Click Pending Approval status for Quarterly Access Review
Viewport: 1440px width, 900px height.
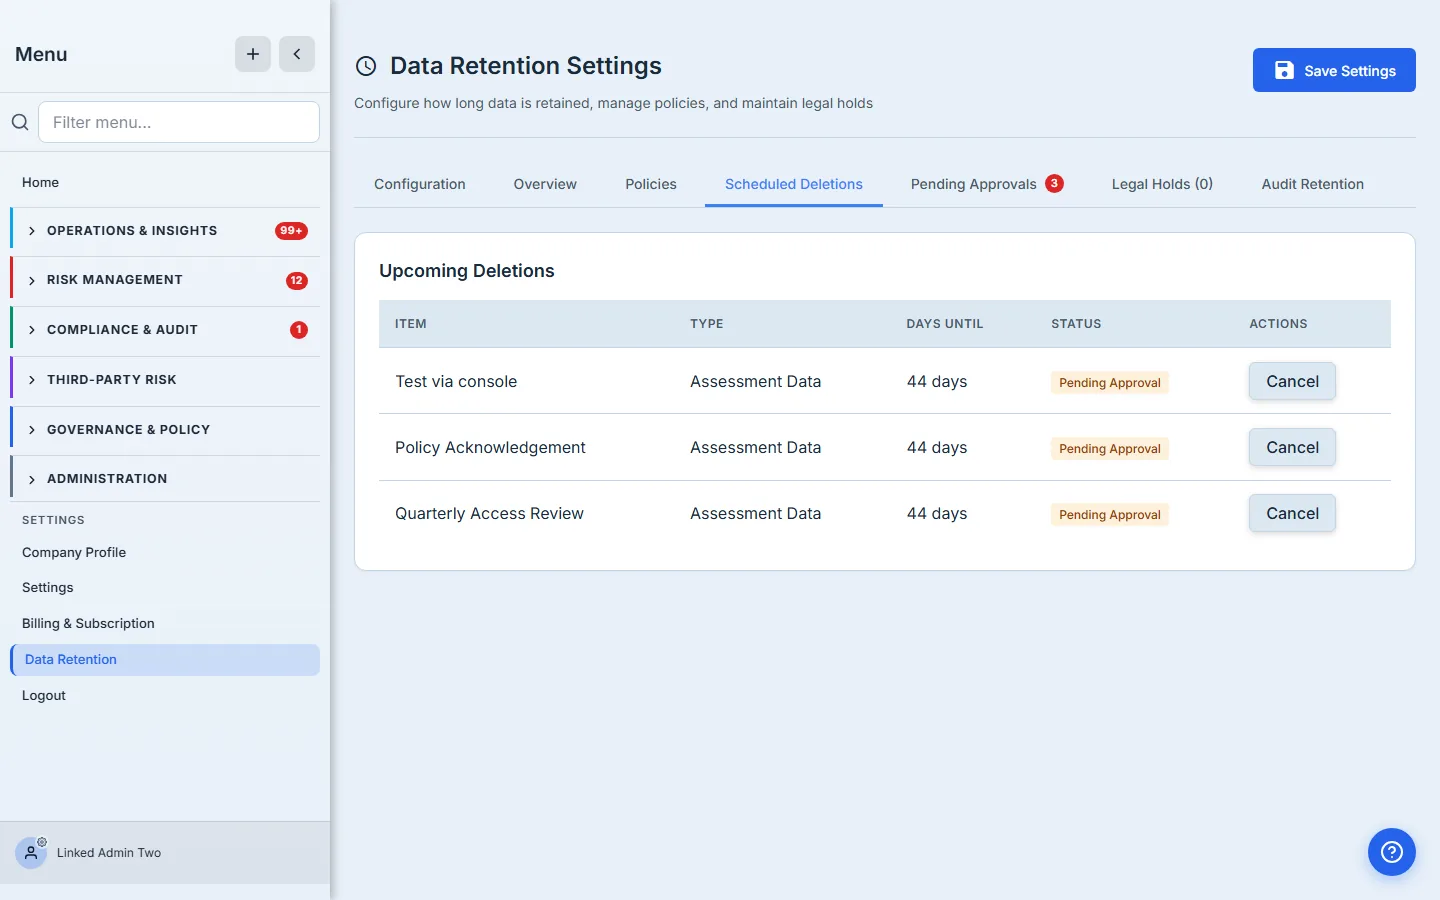(1110, 515)
